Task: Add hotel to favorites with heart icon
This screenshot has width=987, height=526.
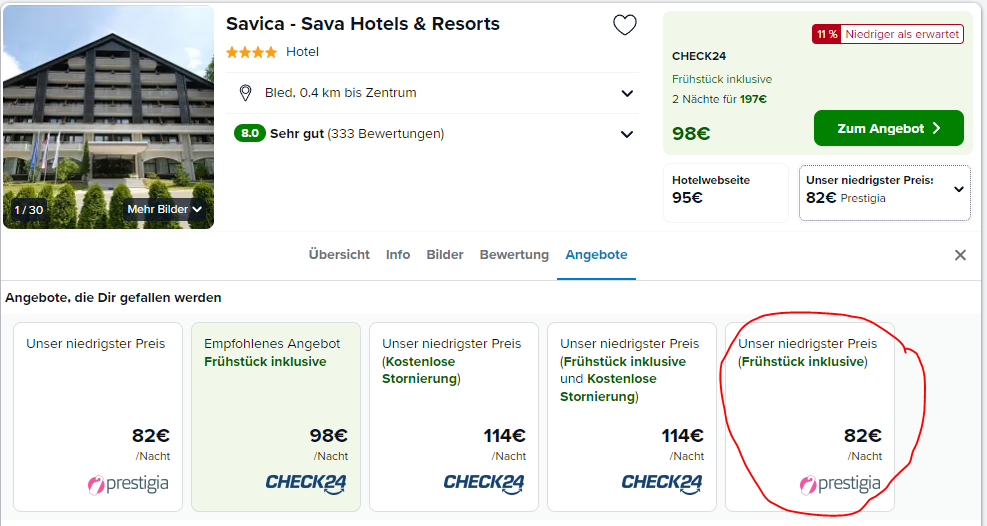Action: pyautogui.click(x=624, y=25)
